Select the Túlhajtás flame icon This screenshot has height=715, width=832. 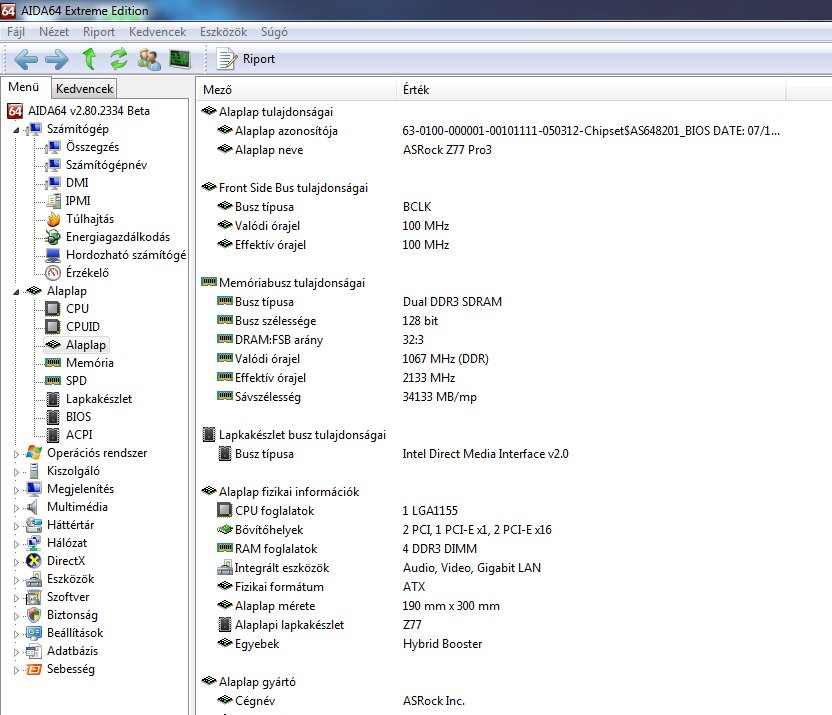(x=53, y=219)
